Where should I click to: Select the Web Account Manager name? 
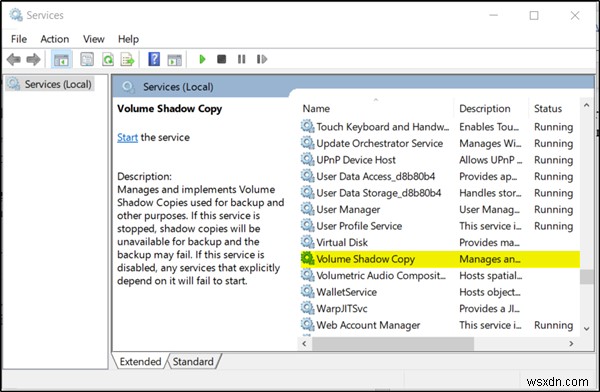click(368, 325)
